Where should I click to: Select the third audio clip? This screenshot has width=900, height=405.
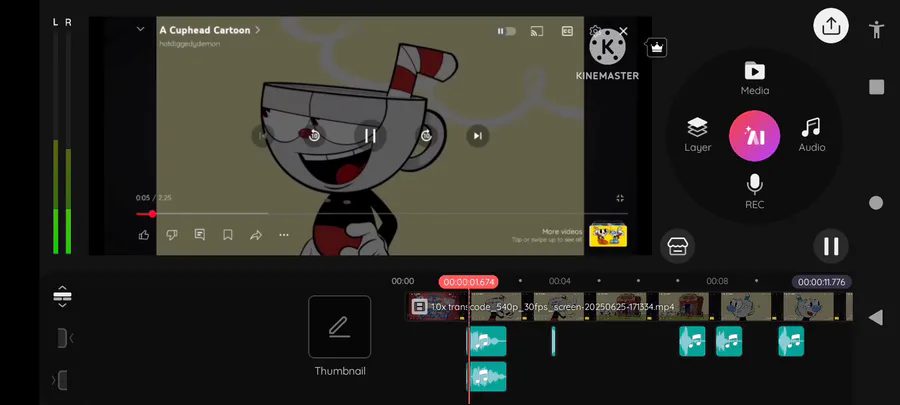(x=692, y=341)
